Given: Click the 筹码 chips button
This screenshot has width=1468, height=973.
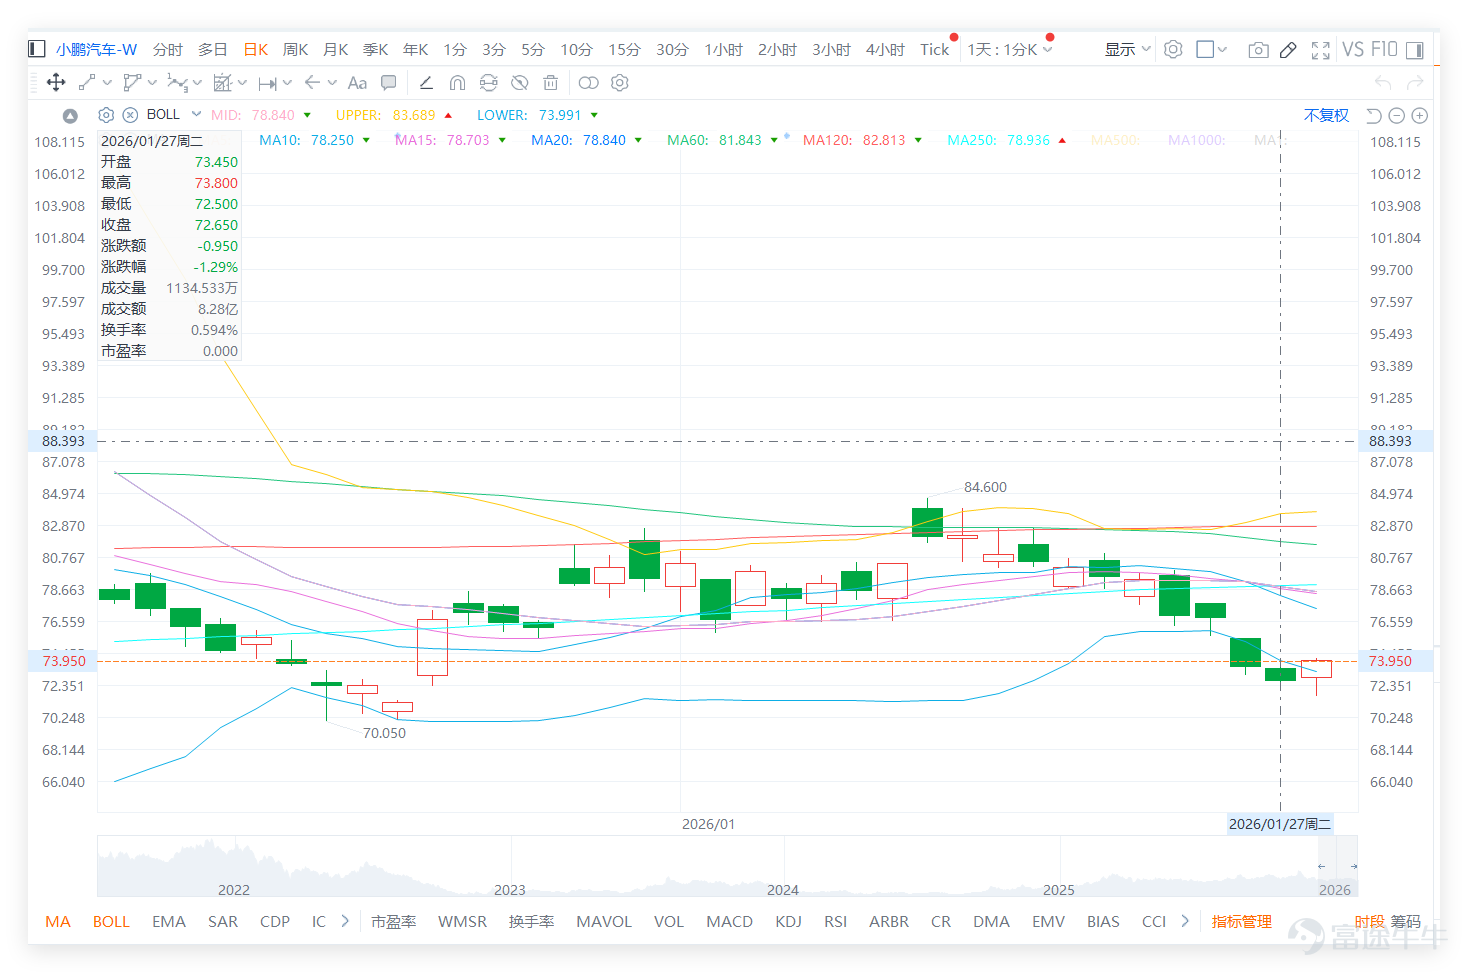Looking at the screenshot, I should pyautogui.click(x=1405, y=921).
